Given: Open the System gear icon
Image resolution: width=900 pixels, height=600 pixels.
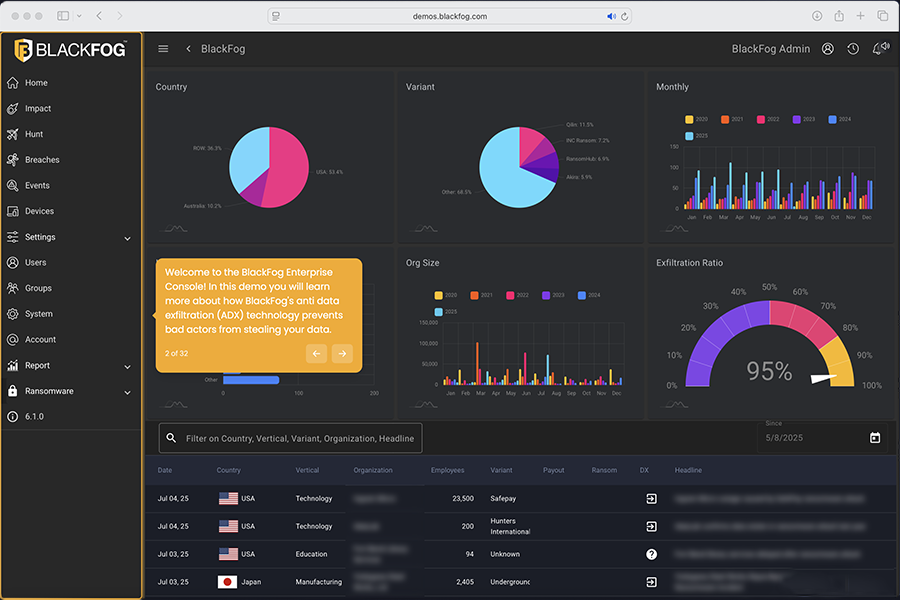Looking at the screenshot, I should [x=13, y=314].
